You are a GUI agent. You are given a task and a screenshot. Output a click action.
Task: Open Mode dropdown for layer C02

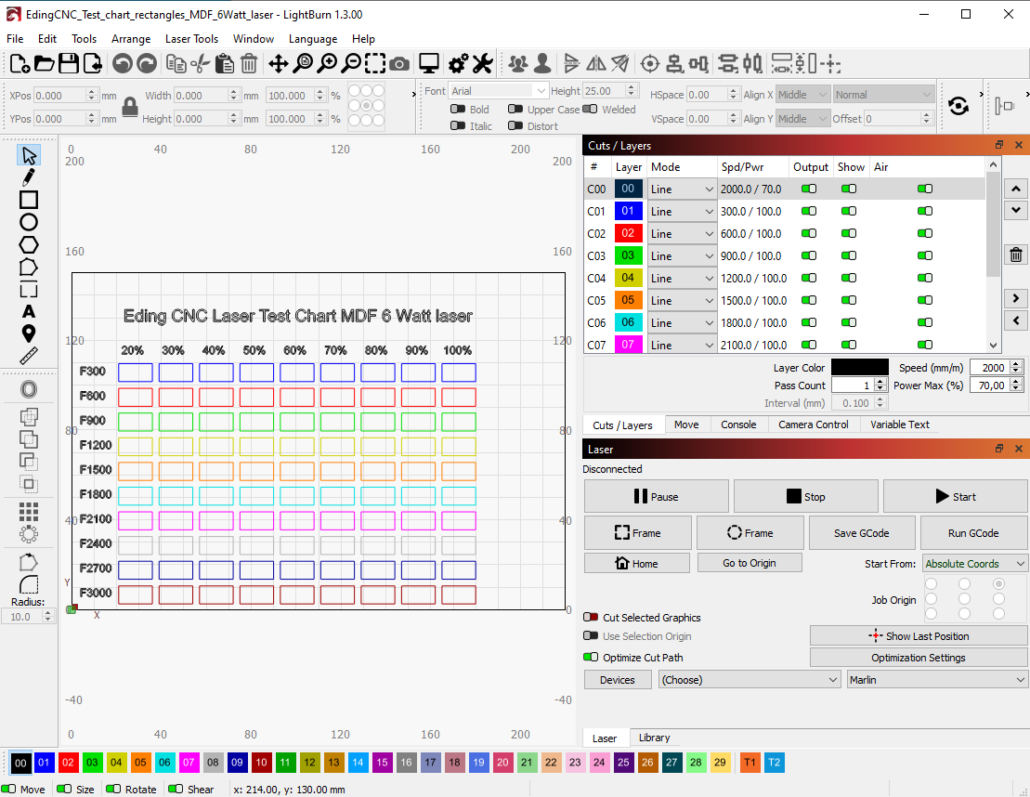(682, 234)
